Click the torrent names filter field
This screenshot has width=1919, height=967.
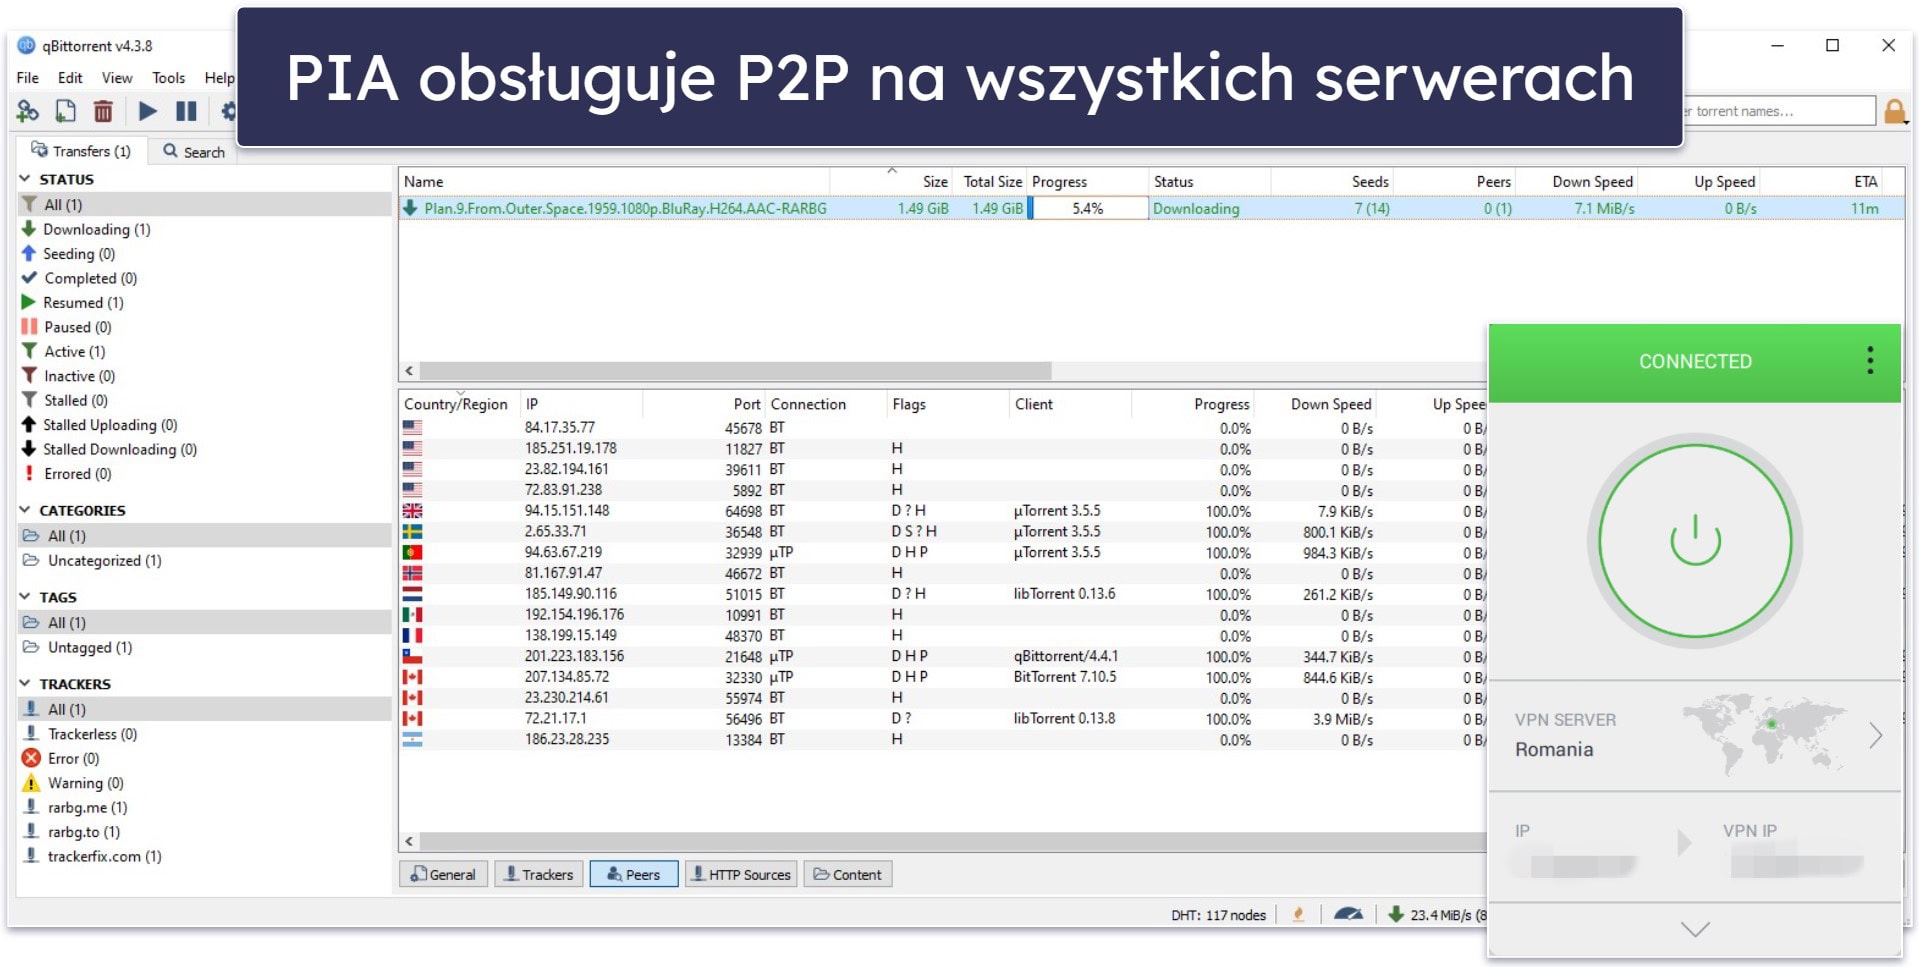pos(1778,111)
